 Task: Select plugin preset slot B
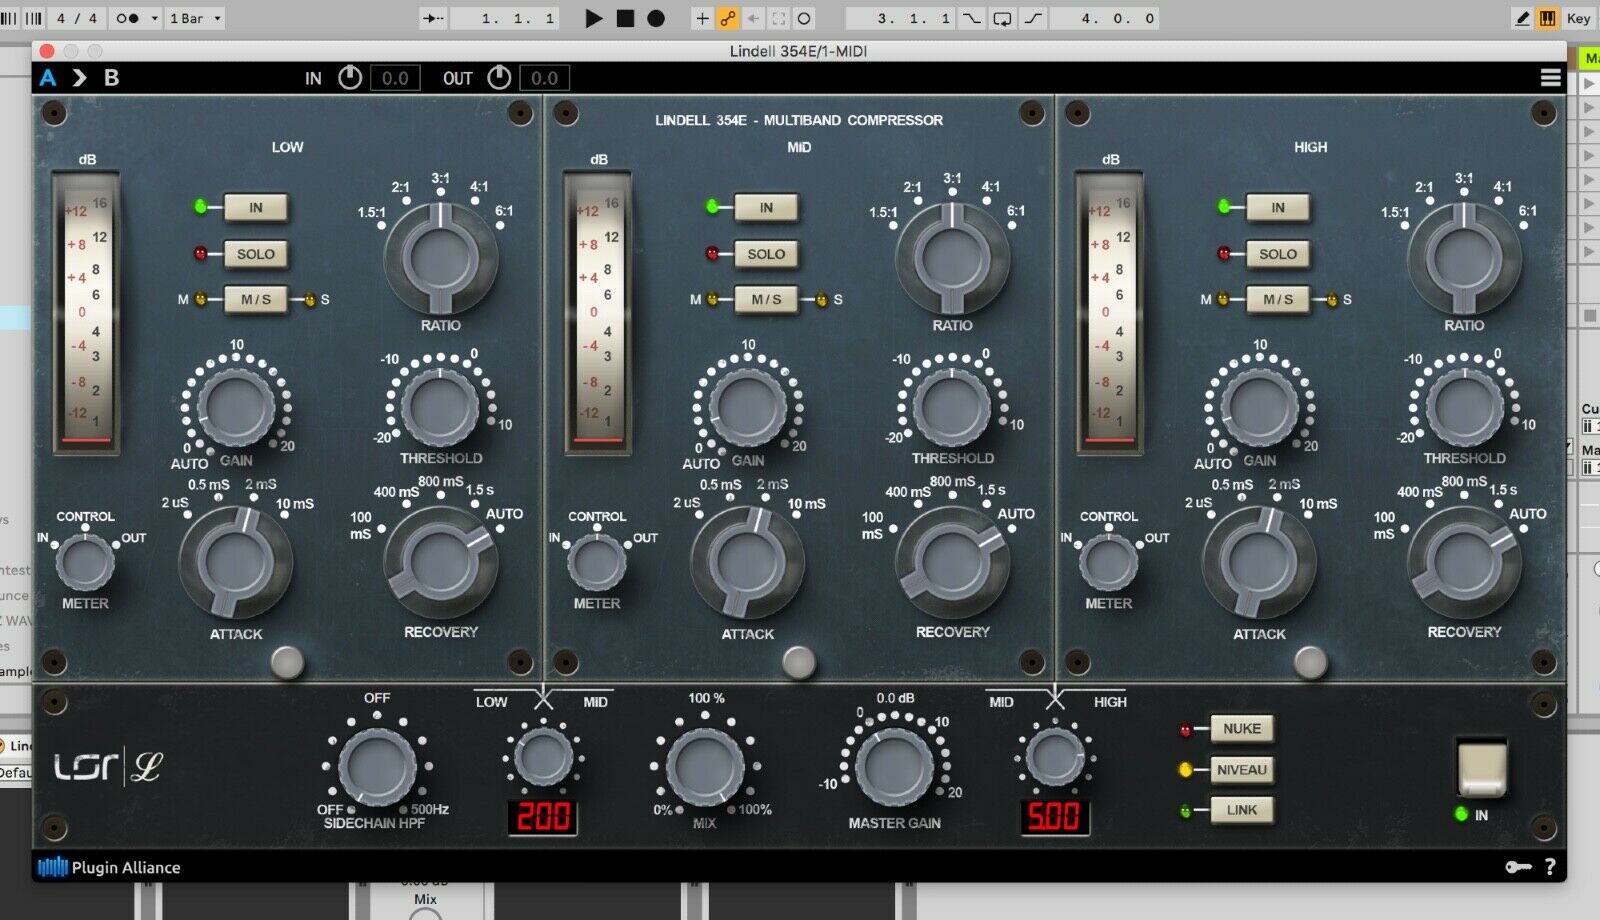coord(111,77)
